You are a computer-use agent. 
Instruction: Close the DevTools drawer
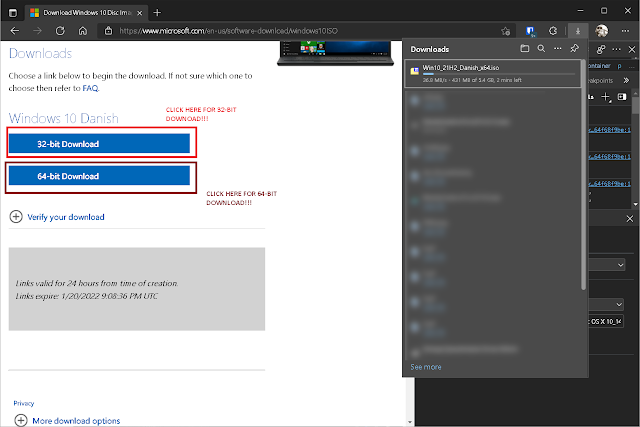tap(630, 219)
